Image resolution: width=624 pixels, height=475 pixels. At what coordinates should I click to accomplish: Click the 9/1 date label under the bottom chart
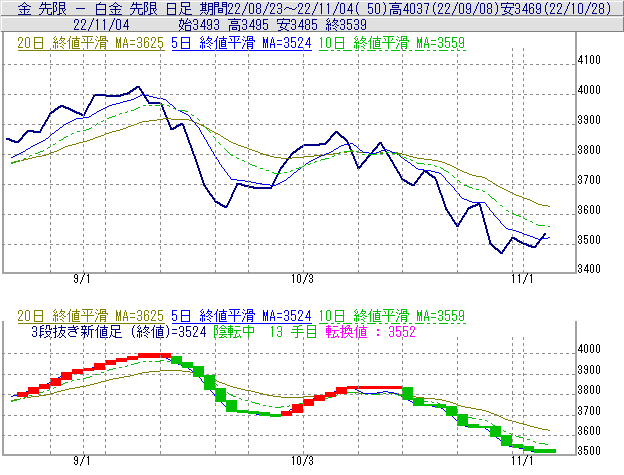point(82,461)
